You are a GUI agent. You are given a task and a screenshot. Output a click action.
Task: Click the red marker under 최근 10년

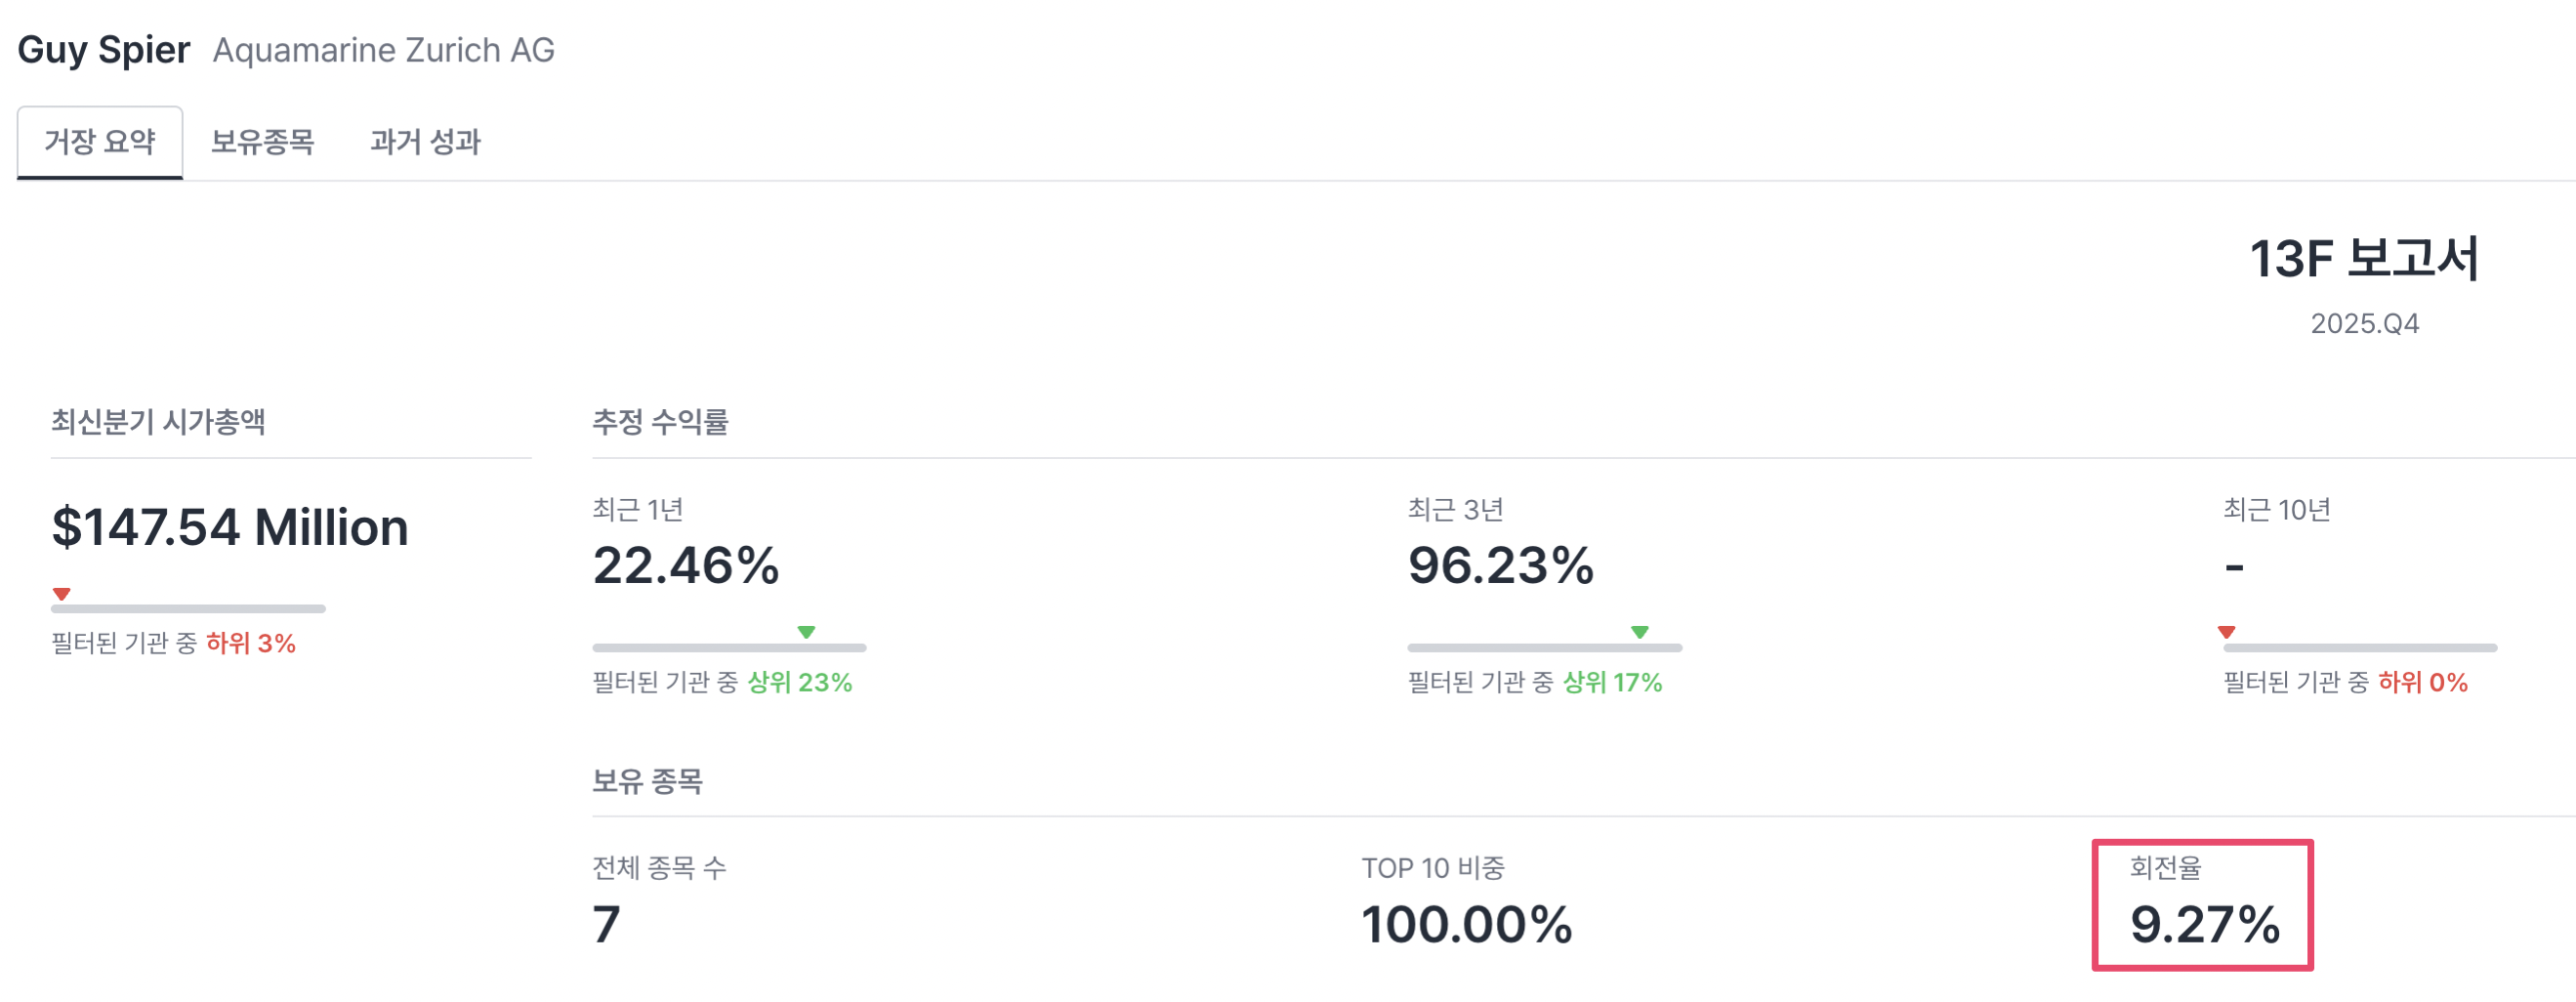[x=2226, y=632]
